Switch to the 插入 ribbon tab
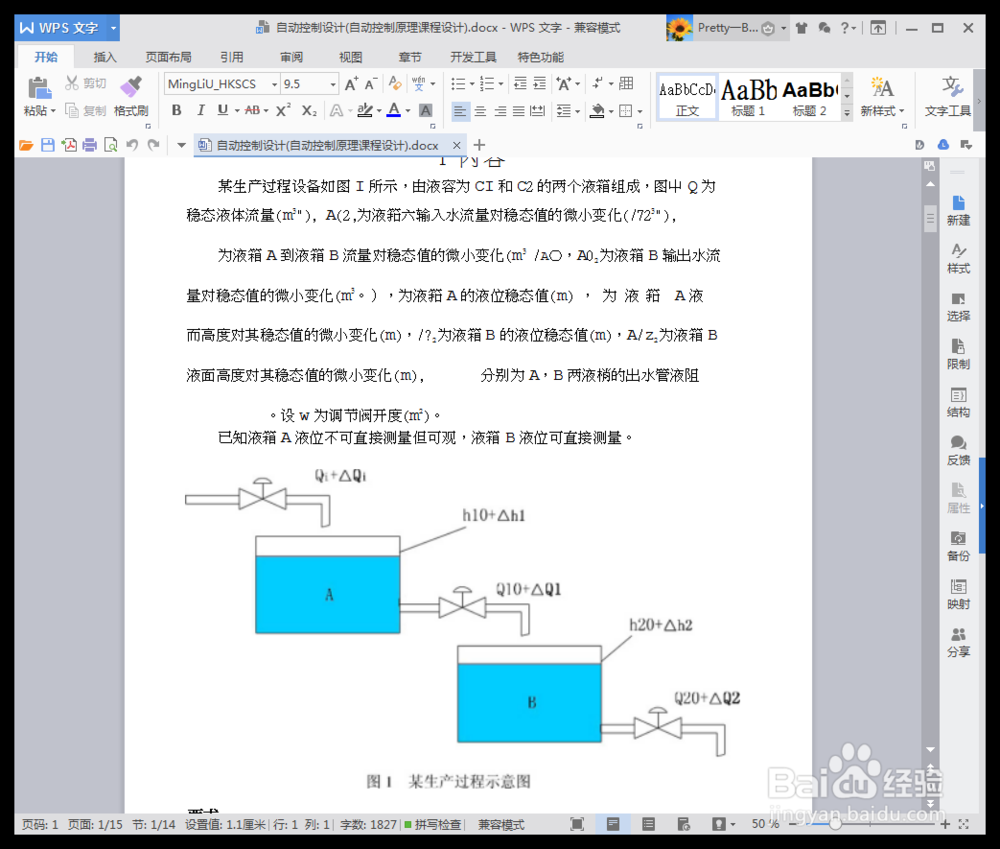Image resolution: width=1000 pixels, height=849 pixels. coord(104,57)
